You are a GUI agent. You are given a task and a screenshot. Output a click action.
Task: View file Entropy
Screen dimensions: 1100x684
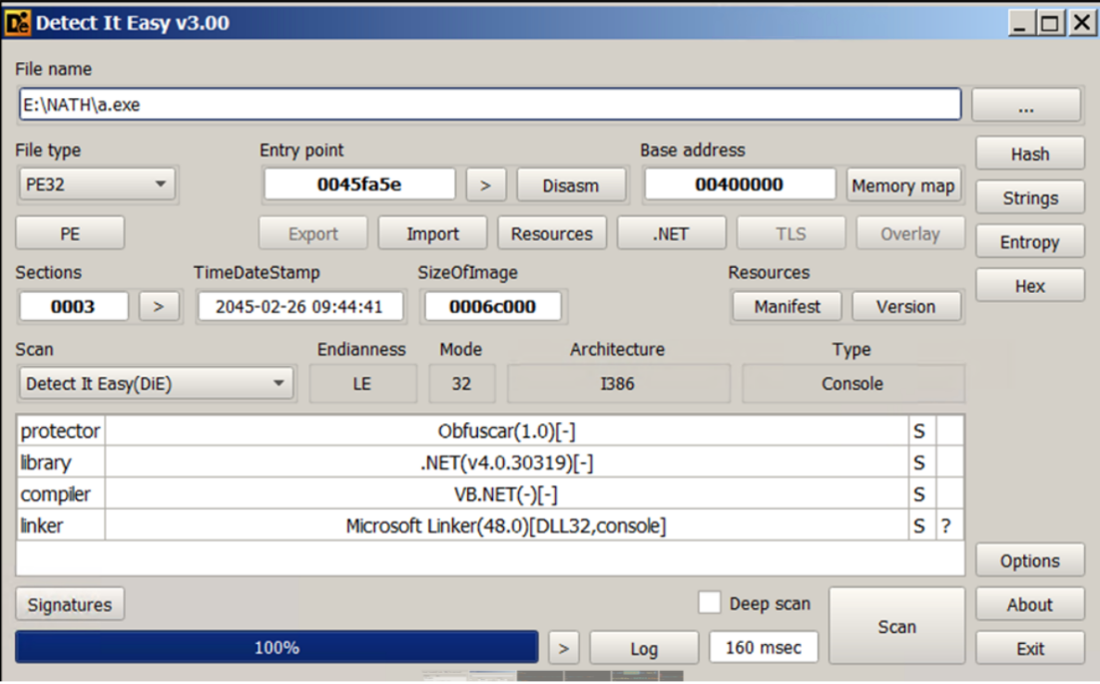(x=1029, y=242)
